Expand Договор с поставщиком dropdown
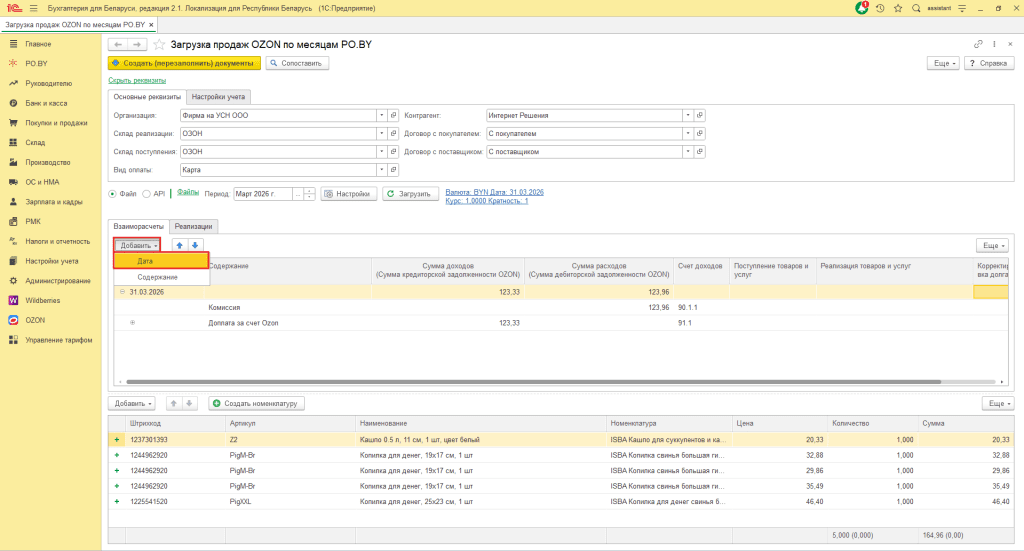1024x551 pixels. pyautogui.click(x=688, y=151)
